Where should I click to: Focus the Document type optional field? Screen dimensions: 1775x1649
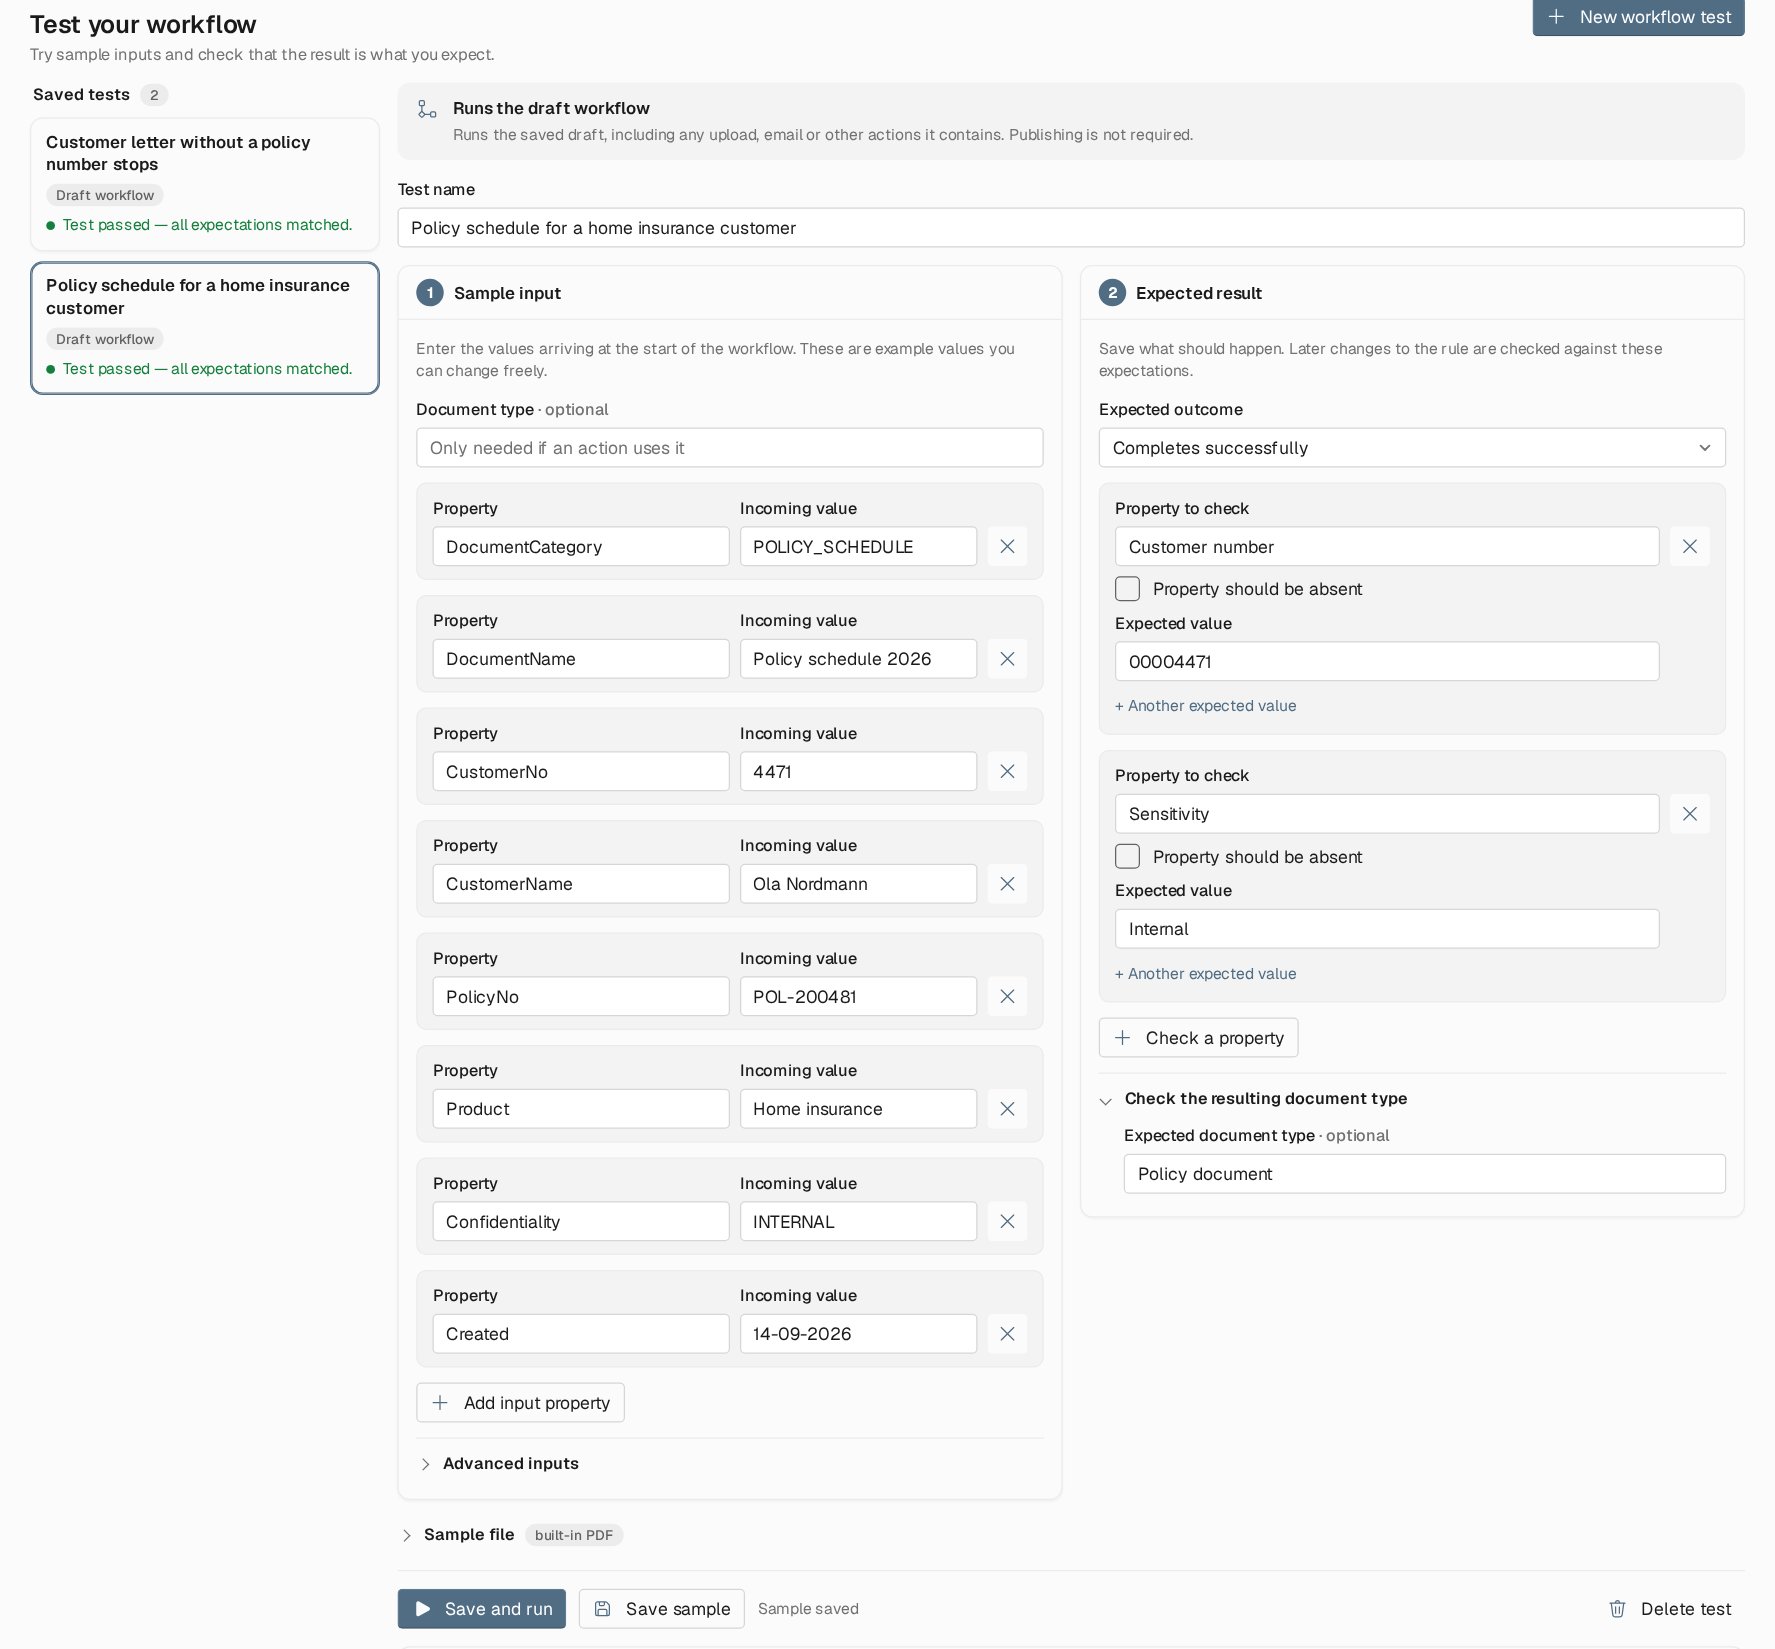729,448
